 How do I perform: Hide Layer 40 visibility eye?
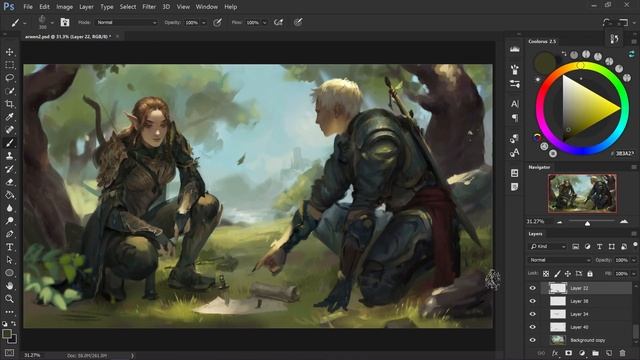pyautogui.click(x=533, y=327)
